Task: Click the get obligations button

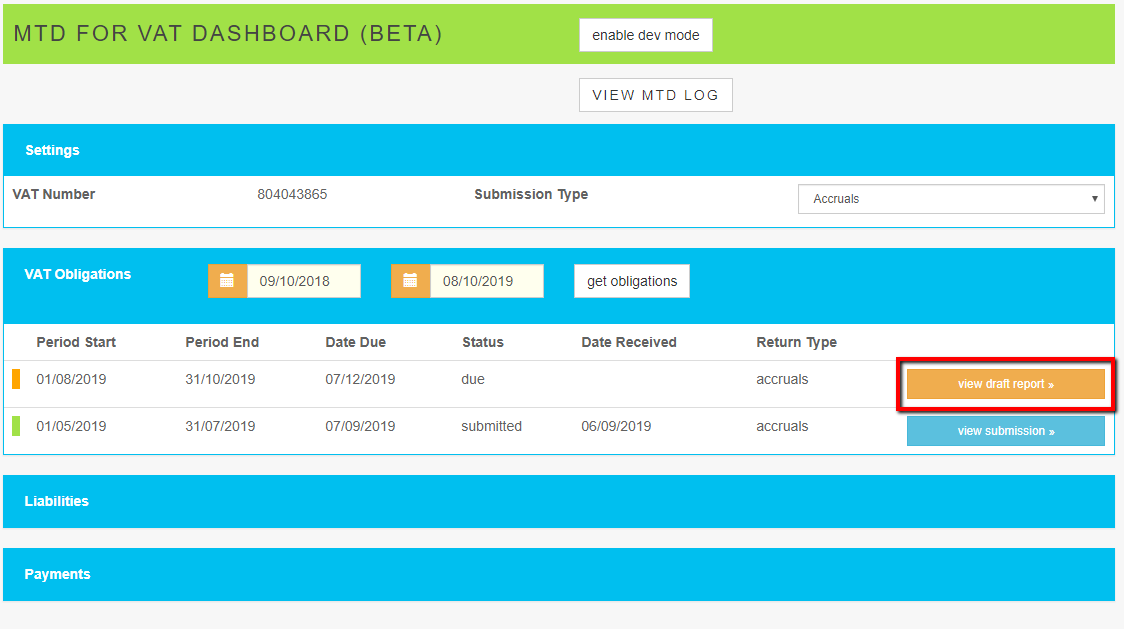Action: coord(632,280)
